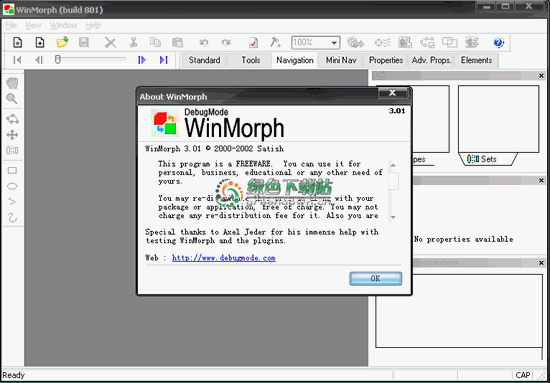Image resolution: width=550 pixels, height=383 pixels.
Task: Step forward one frame button
Action: point(142,60)
